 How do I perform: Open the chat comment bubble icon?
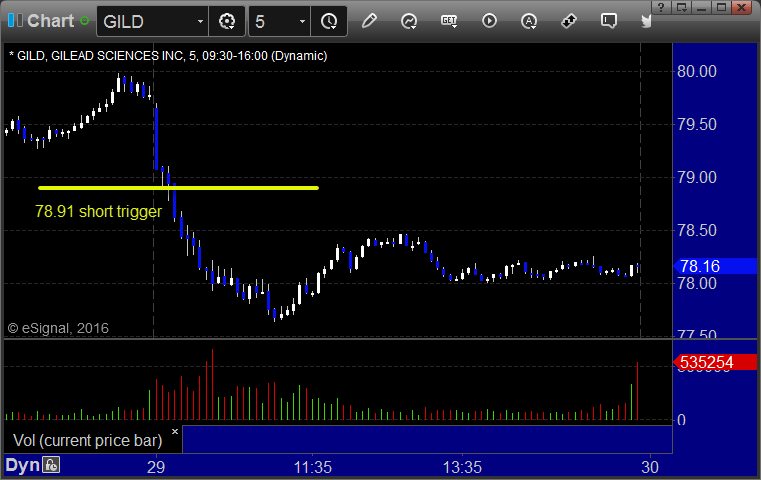609,21
